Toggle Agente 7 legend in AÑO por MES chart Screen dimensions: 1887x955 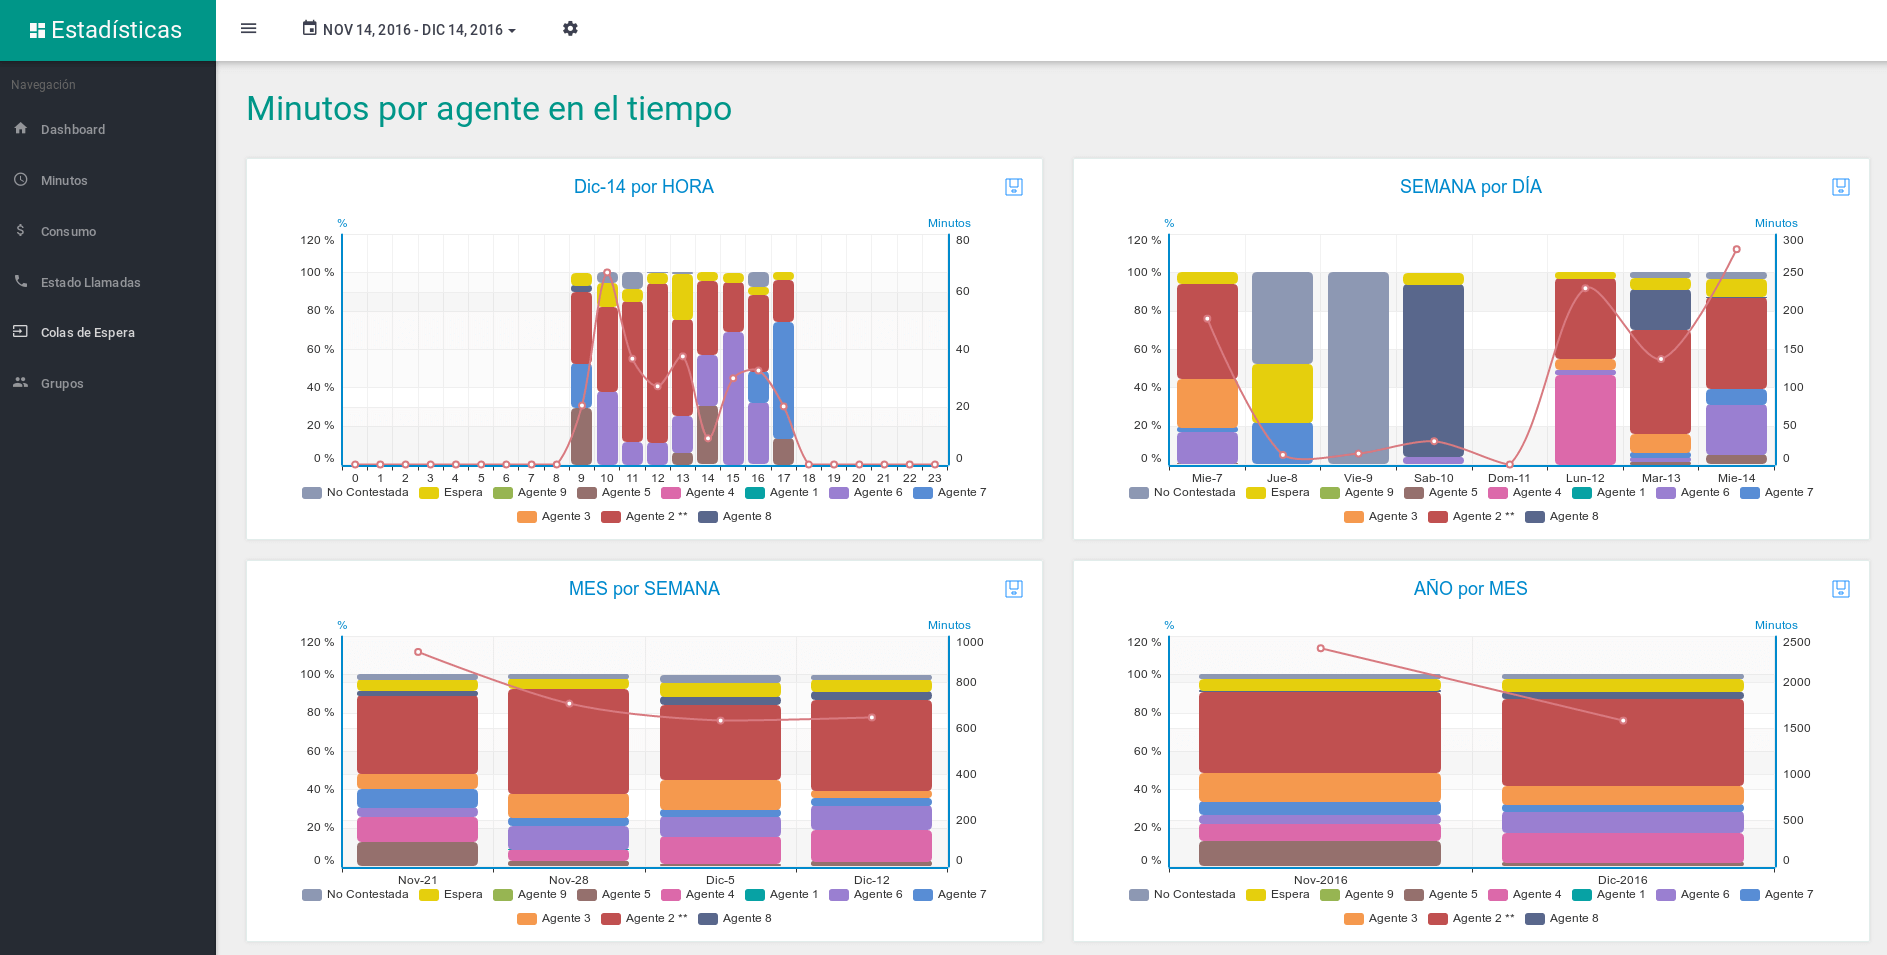[x=1777, y=894]
